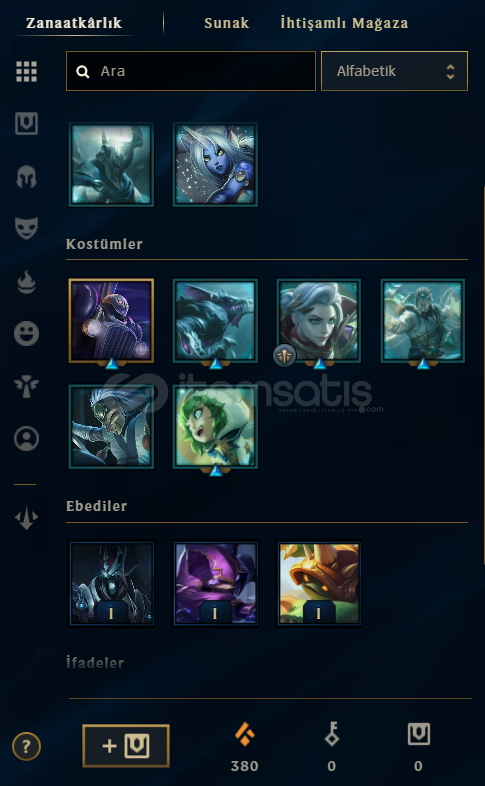Filter loot by ward skins flame icon
Image resolution: width=485 pixels, height=786 pixels.
(x=26, y=281)
